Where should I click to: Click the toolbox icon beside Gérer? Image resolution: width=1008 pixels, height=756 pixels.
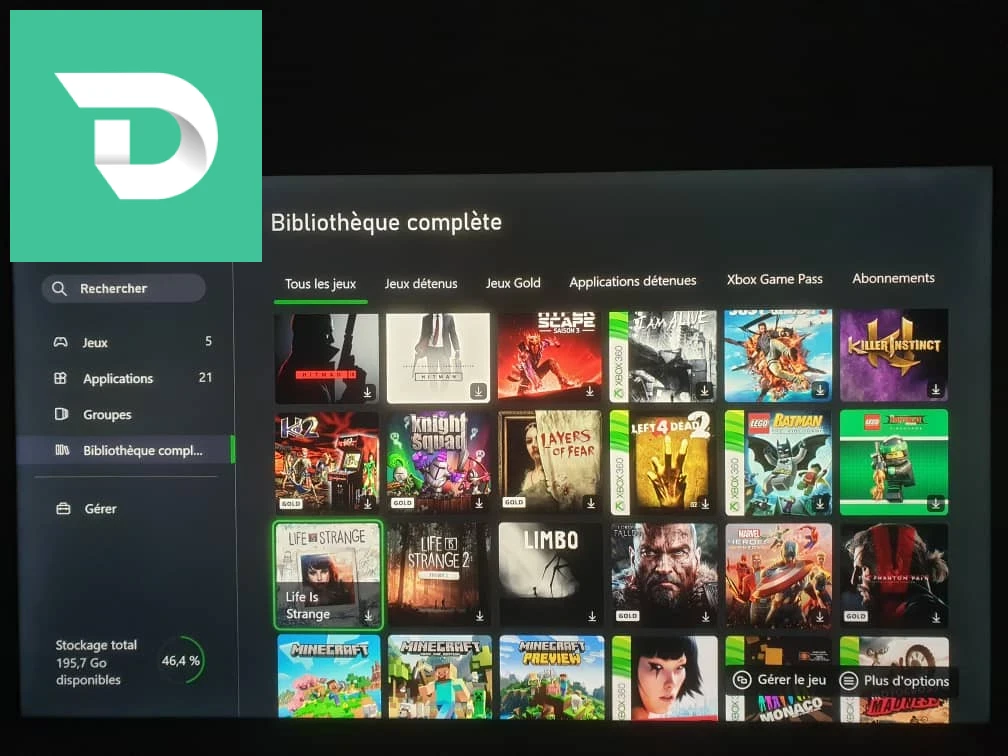click(x=63, y=508)
